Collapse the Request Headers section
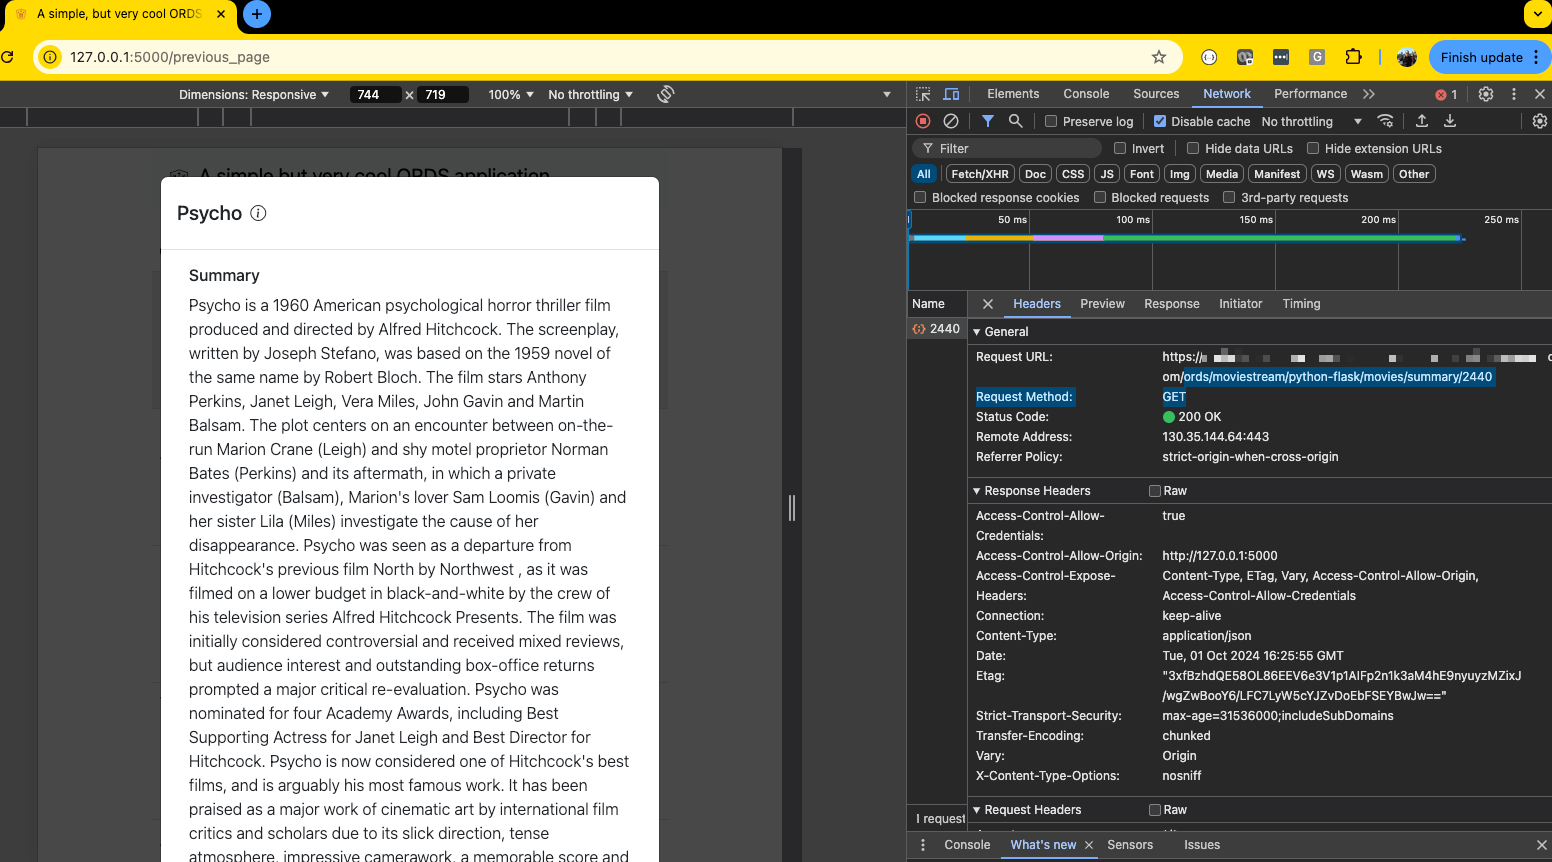This screenshot has height=862, width=1552. click(977, 810)
